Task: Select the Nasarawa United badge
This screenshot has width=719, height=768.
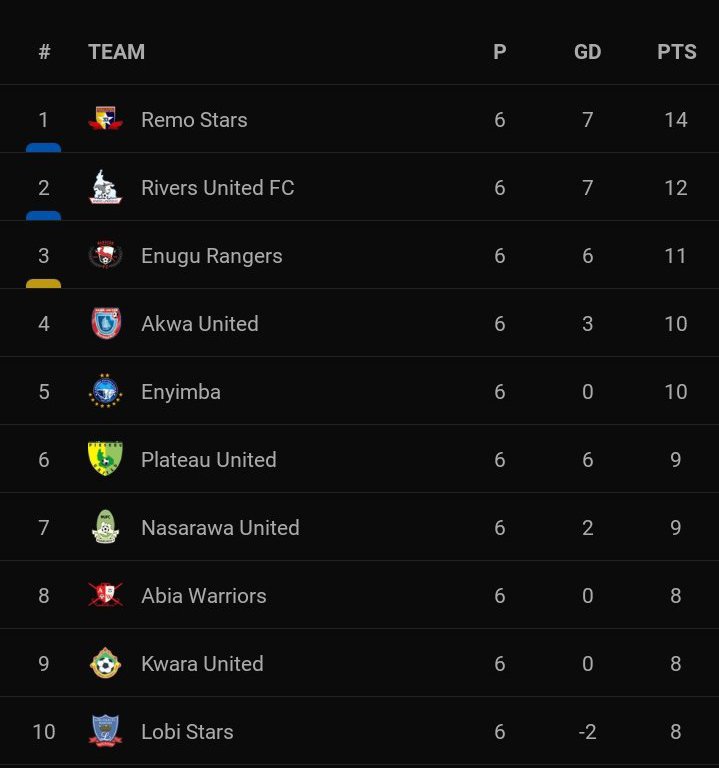Action: [105, 528]
